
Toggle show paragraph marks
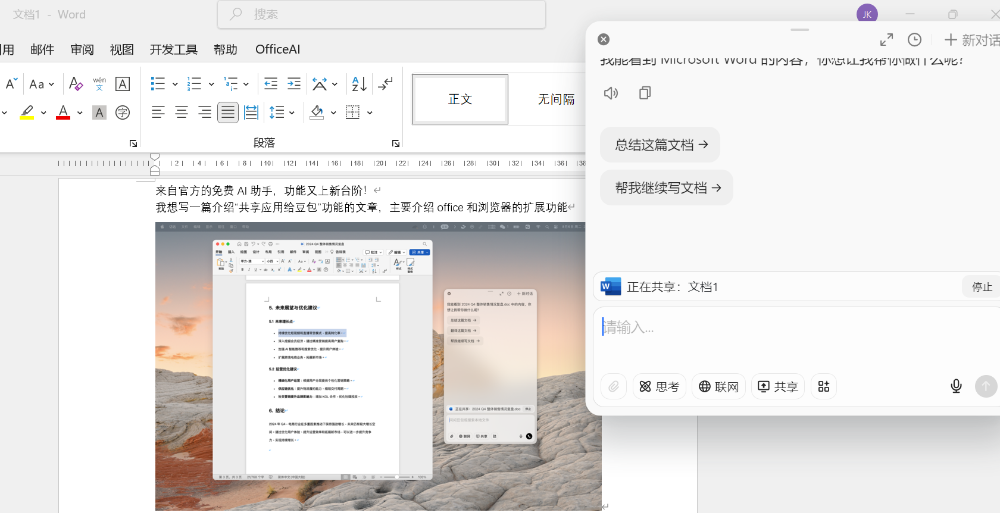click(x=385, y=84)
